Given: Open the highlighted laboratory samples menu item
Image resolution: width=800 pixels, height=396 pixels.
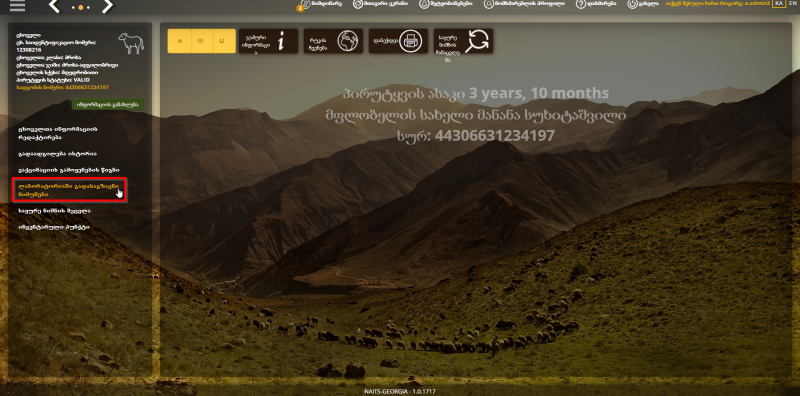Looking at the screenshot, I should (69, 190).
